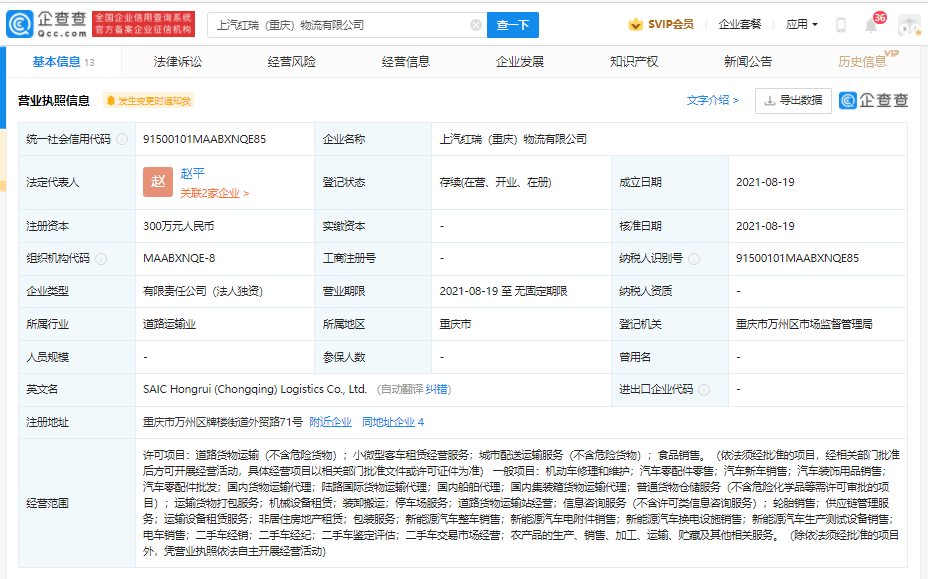Click the 查一下 search button
Image resolution: width=928 pixels, height=579 pixels.
click(512, 24)
